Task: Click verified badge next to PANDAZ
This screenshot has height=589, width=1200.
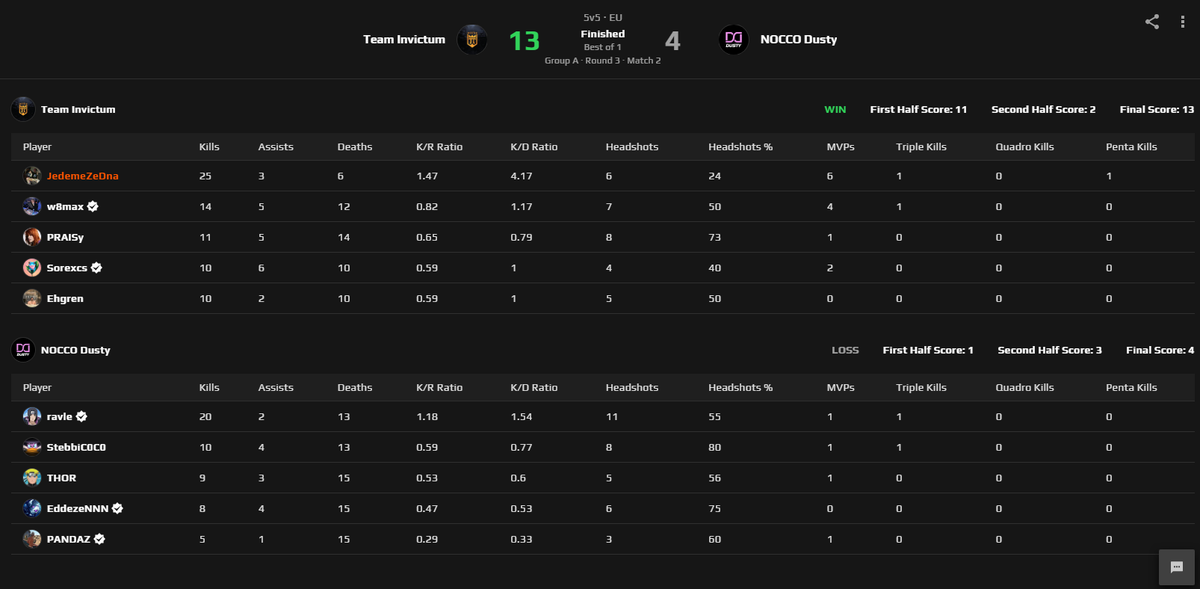Action: coord(100,539)
